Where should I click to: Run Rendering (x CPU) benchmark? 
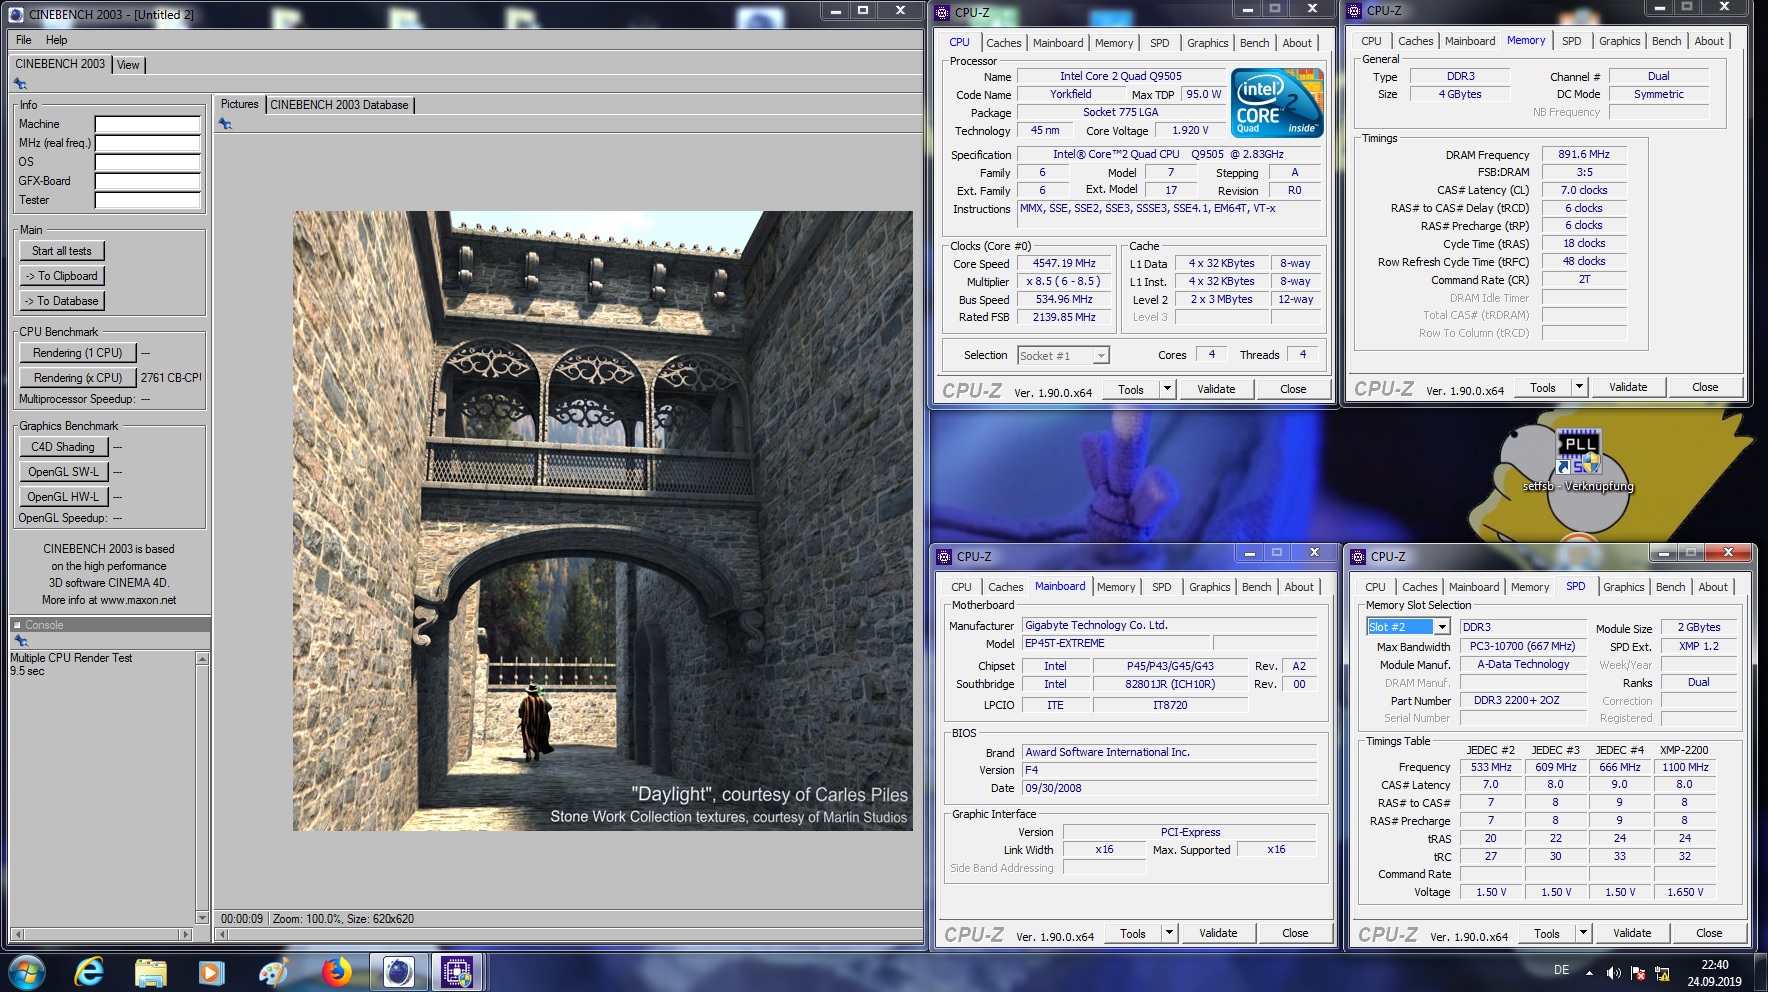click(77, 378)
